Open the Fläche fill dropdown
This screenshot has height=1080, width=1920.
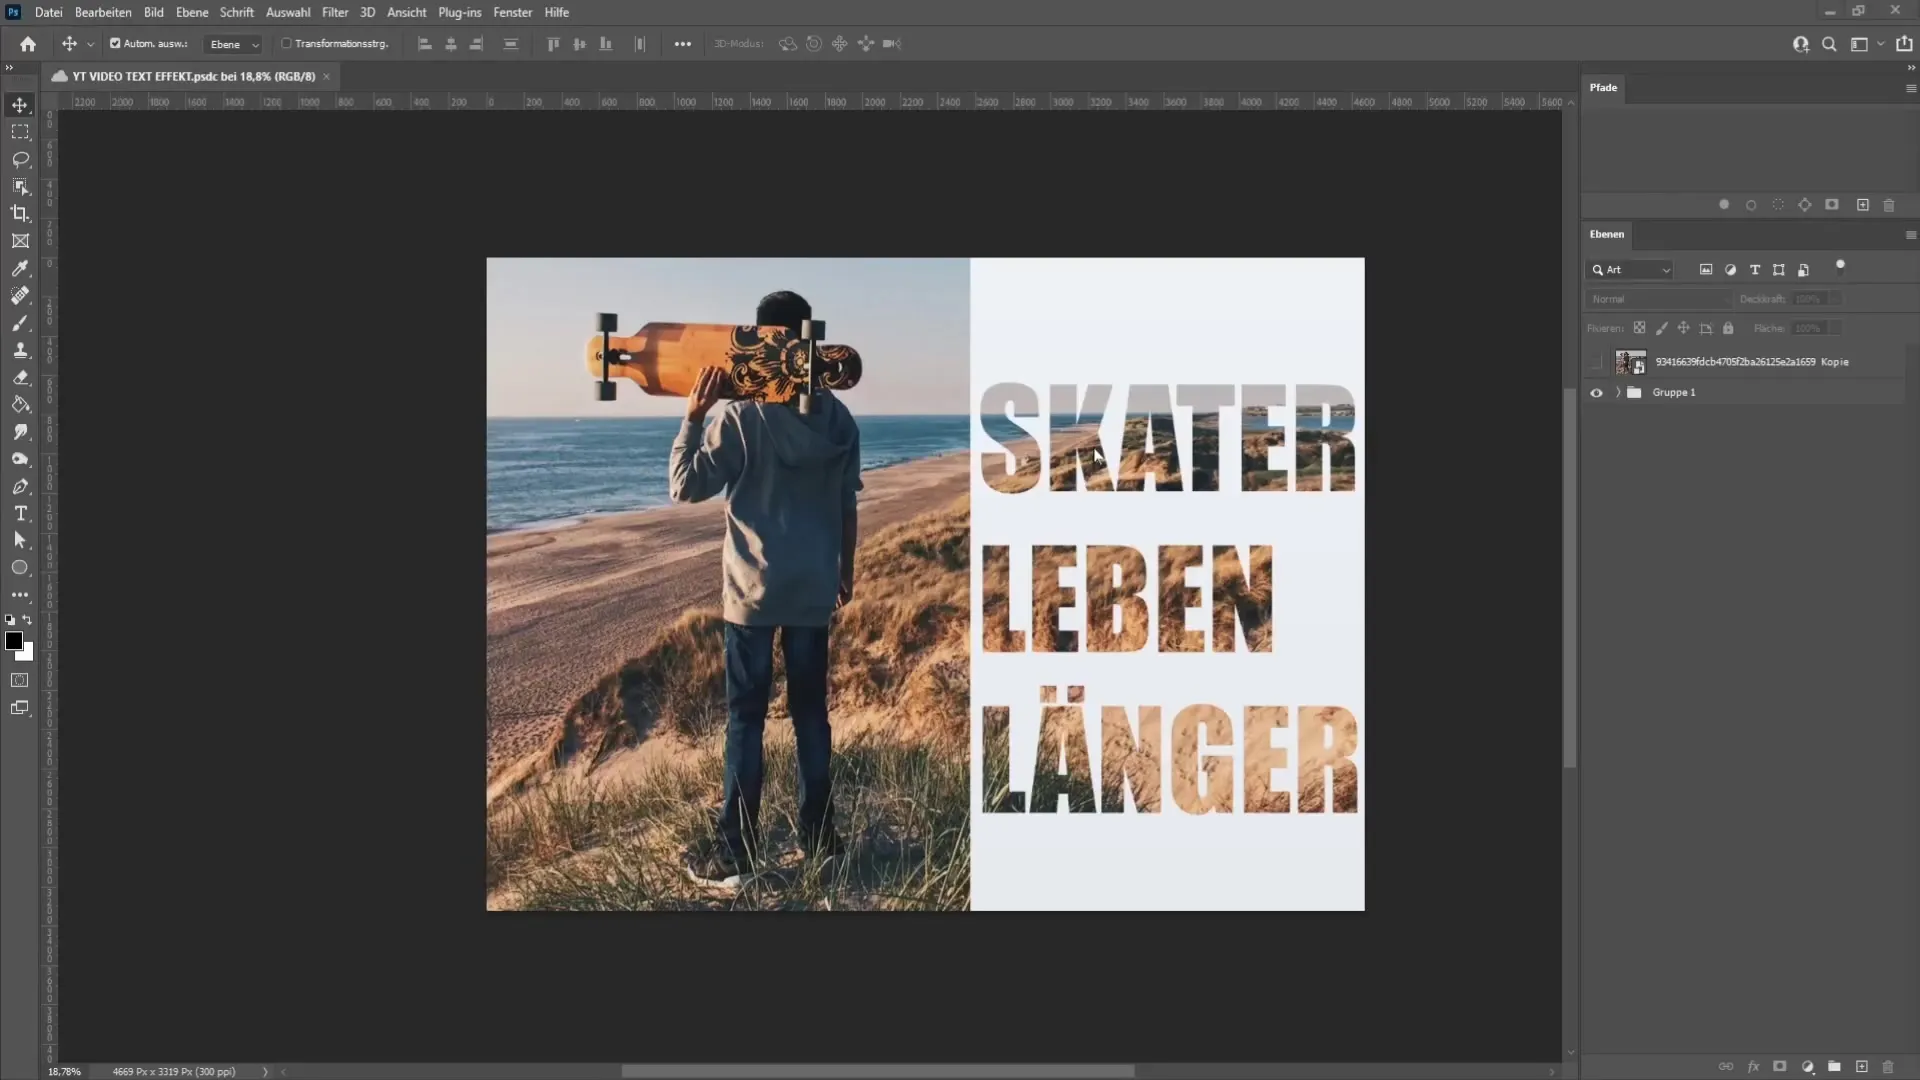1835,328
